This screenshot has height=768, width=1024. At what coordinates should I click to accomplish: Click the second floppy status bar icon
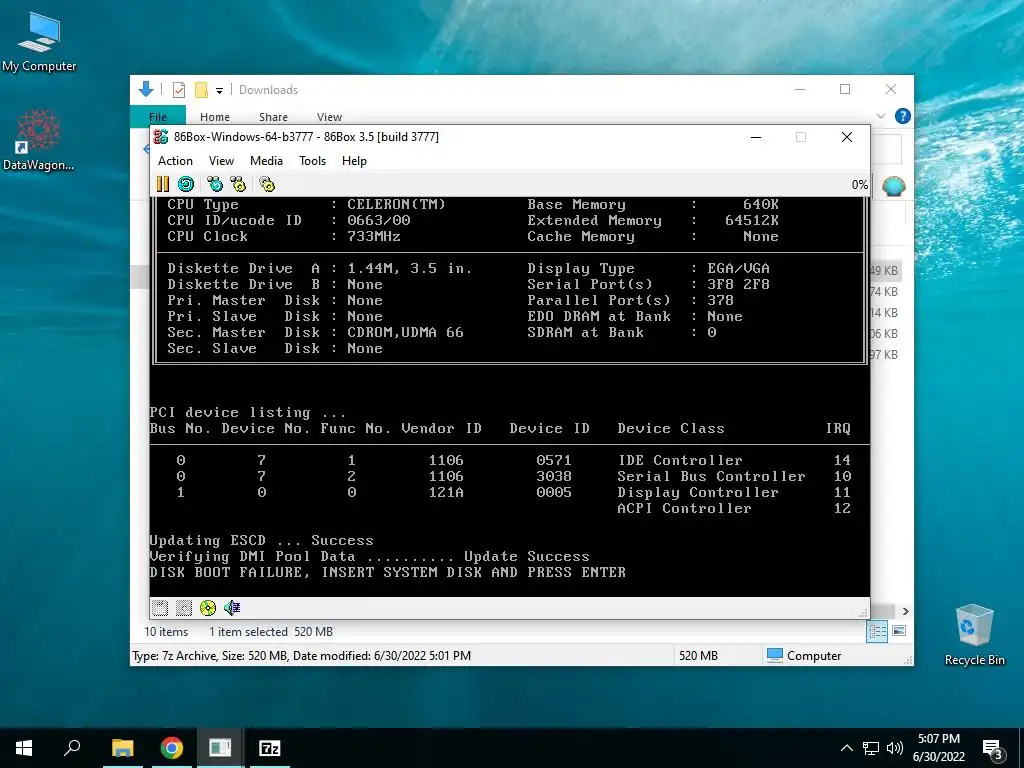tap(184, 608)
